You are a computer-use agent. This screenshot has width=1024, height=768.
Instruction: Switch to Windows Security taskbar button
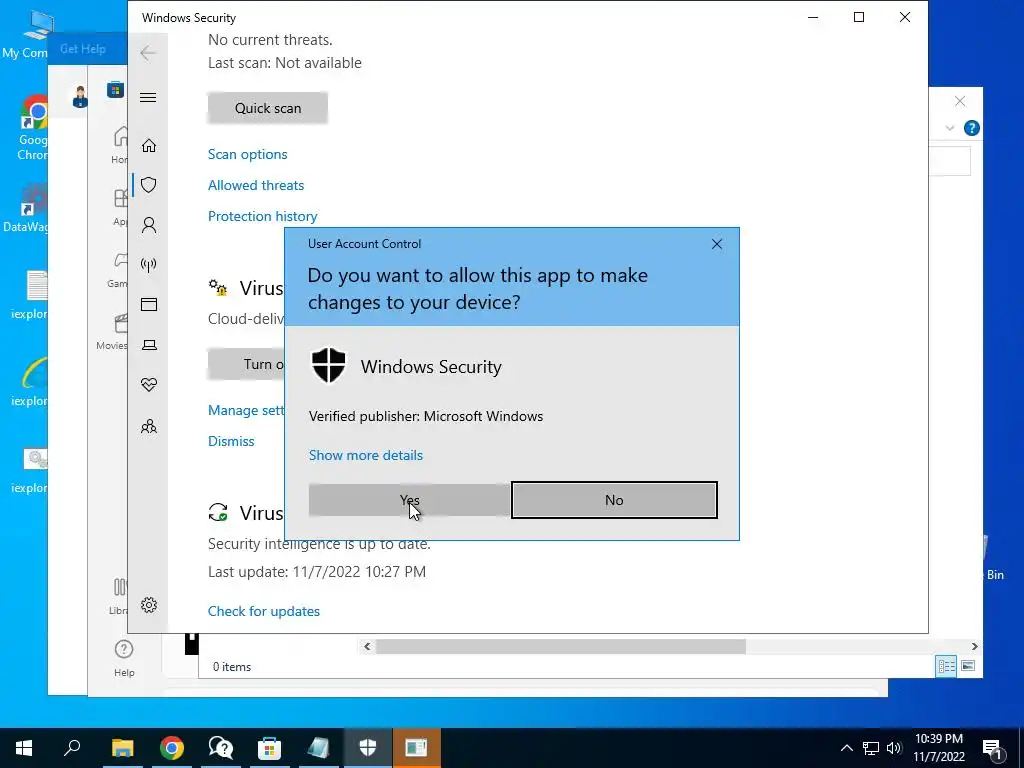click(x=368, y=748)
